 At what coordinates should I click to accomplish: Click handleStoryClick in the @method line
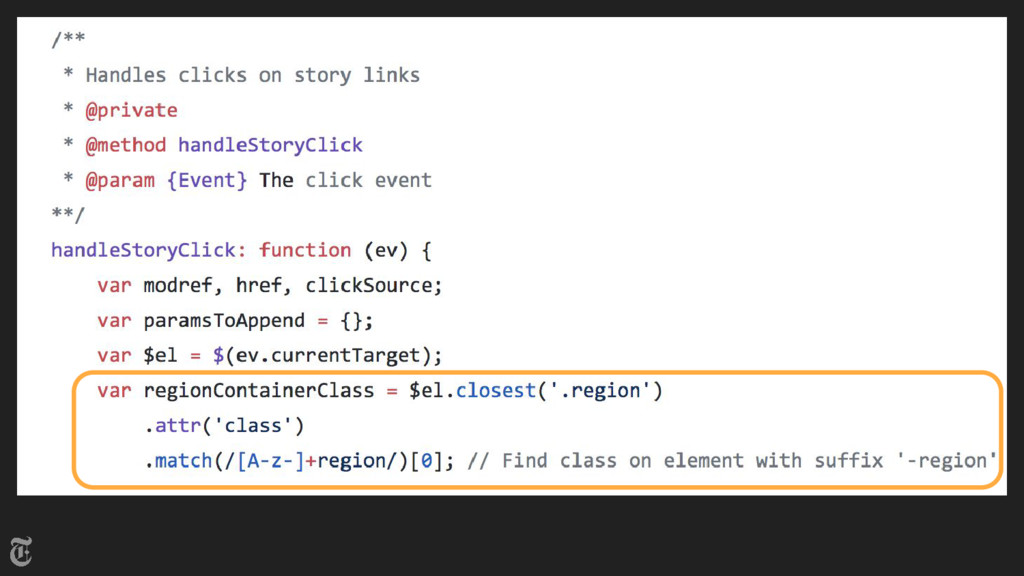coord(270,145)
